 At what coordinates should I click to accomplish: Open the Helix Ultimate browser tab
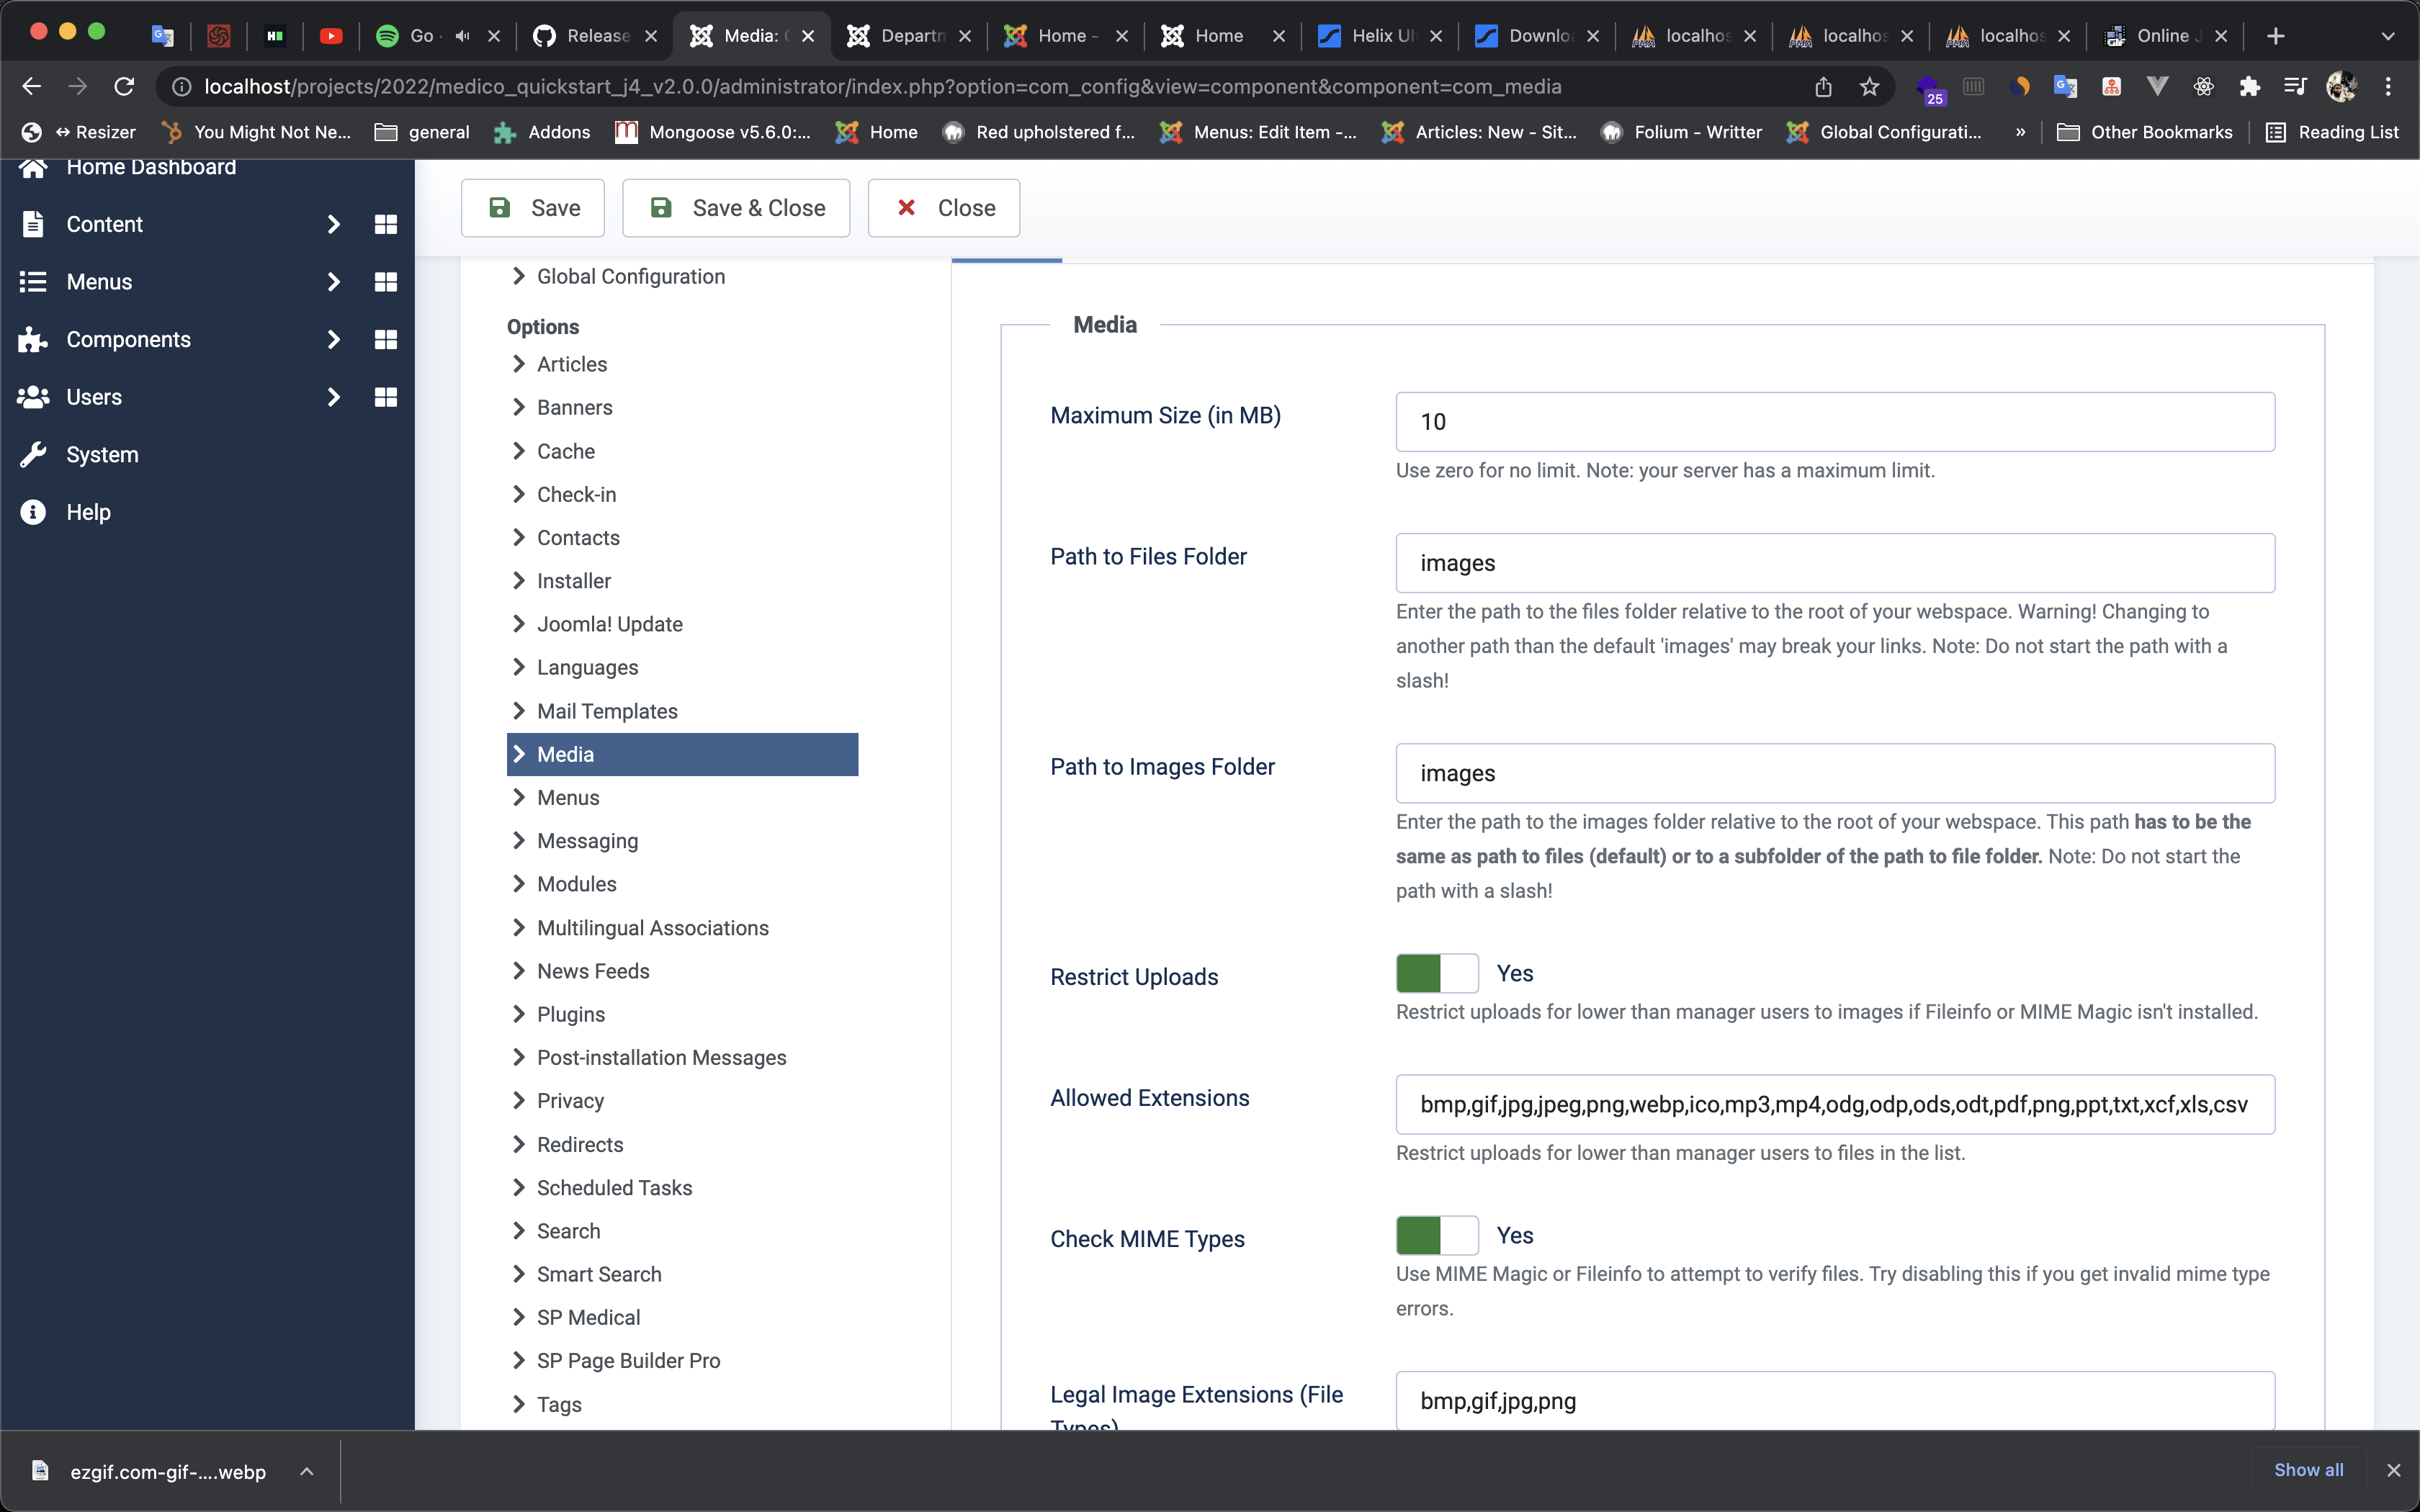click(x=1380, y=35)
